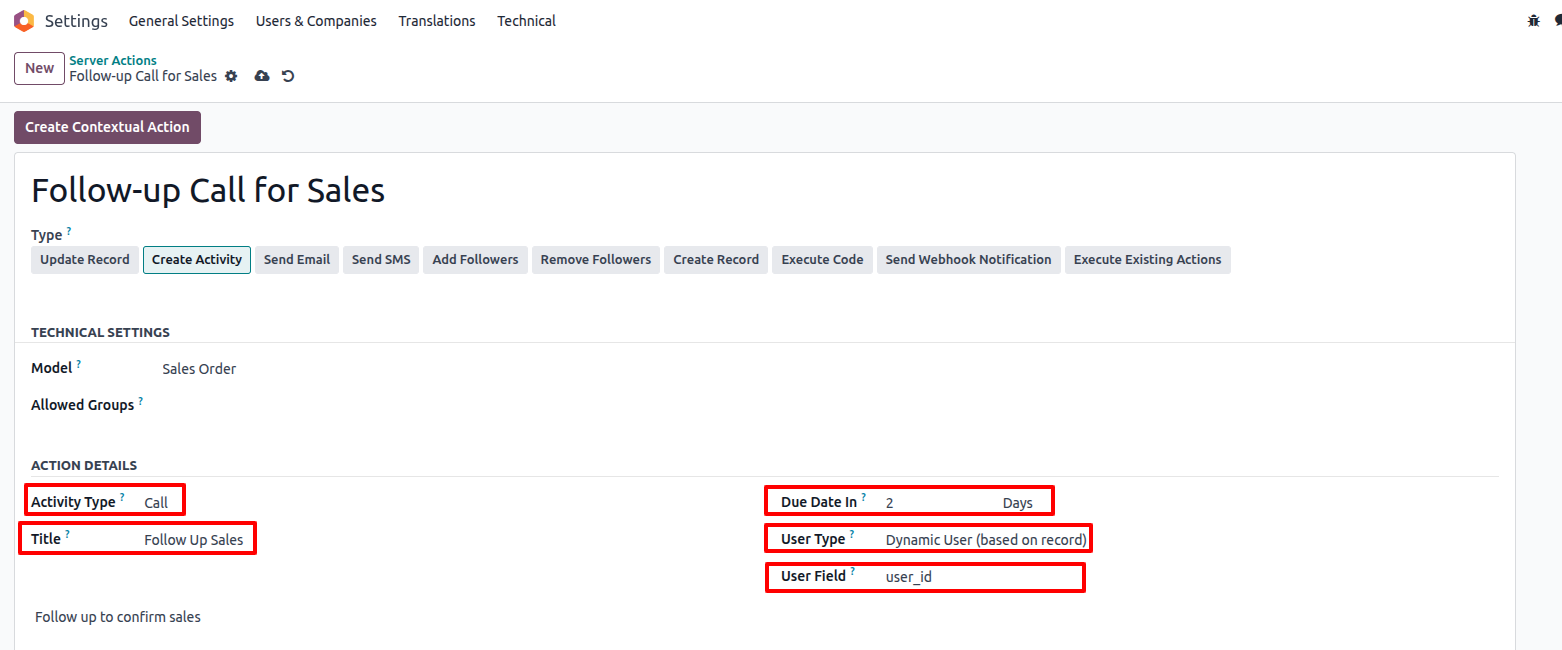This screenshot has height=650, width=1562.
Task: Click the cloud save record icon
Action: (262, 76)
